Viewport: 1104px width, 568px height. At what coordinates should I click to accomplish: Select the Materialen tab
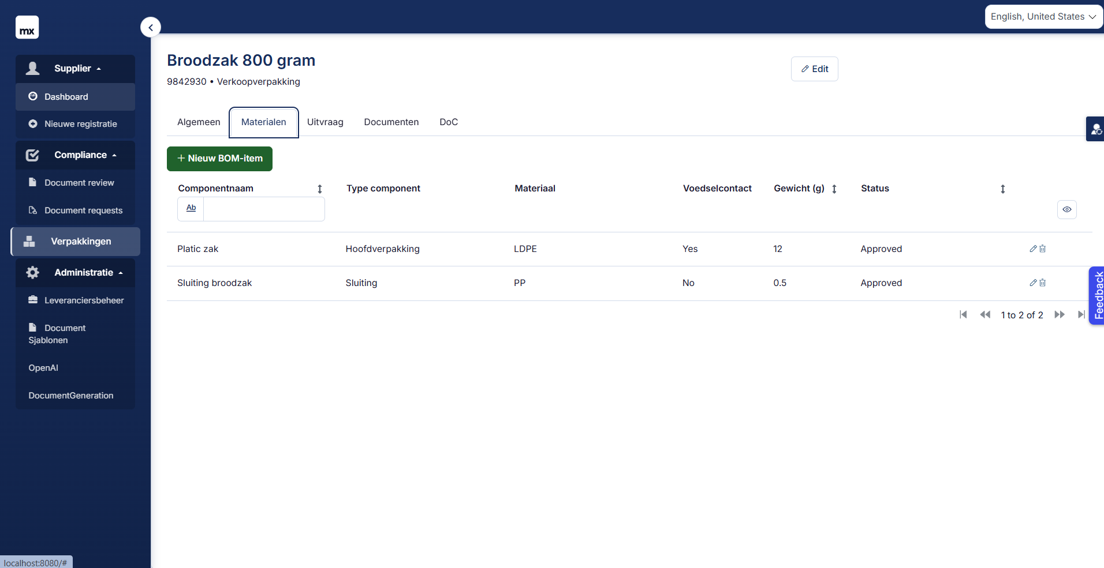click(264, 122)
